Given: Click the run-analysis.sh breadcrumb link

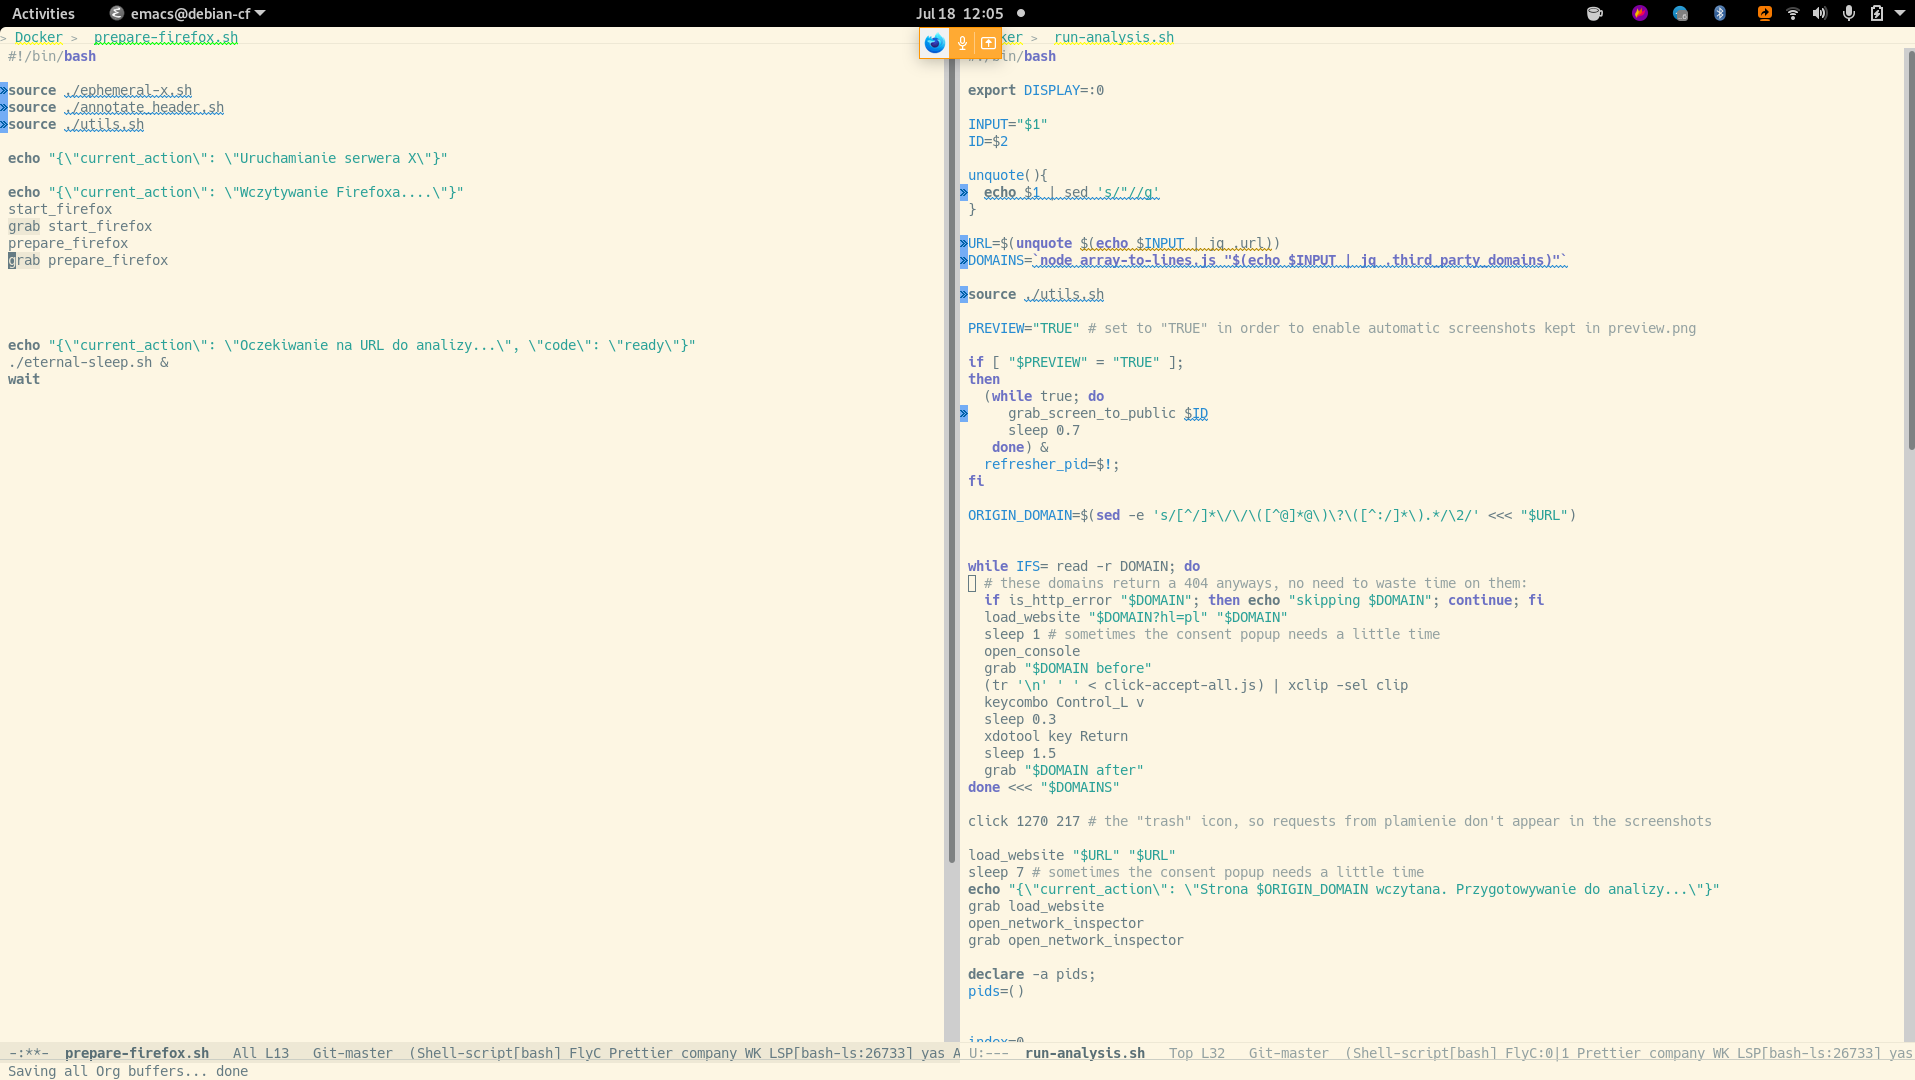Looking at the screenshot, I should tap(1113, 37).
